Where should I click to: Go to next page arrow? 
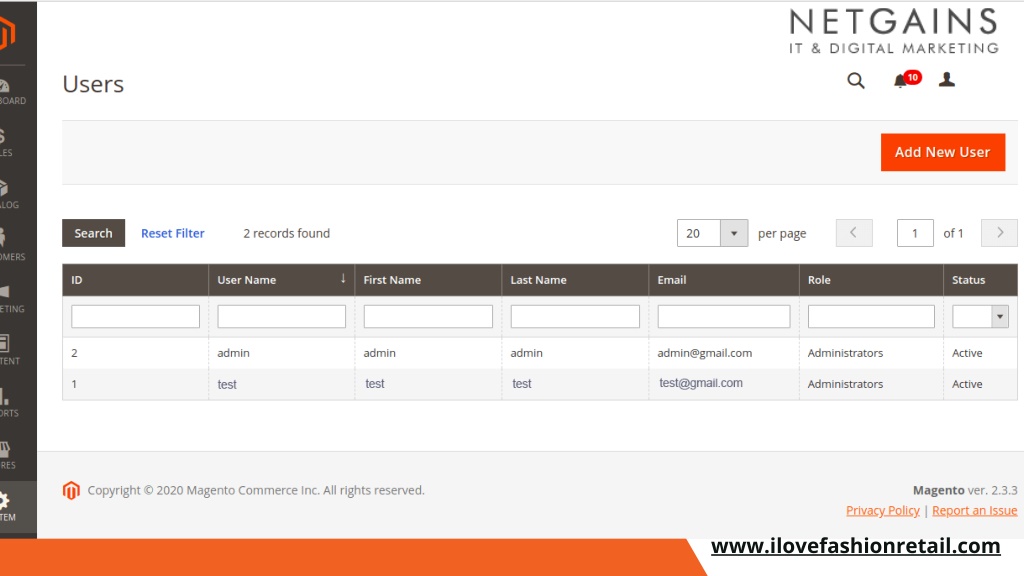[x=999, y=233]
